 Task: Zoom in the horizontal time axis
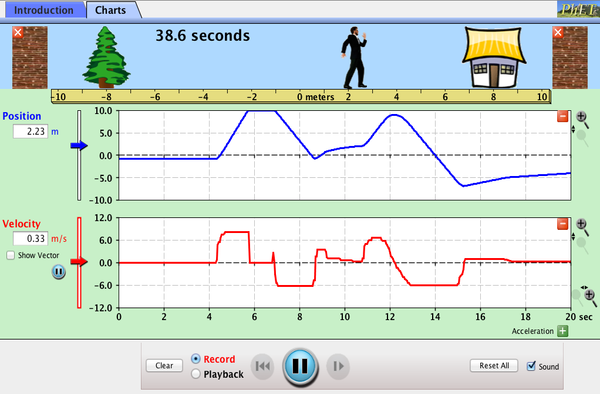pos(590,296)
